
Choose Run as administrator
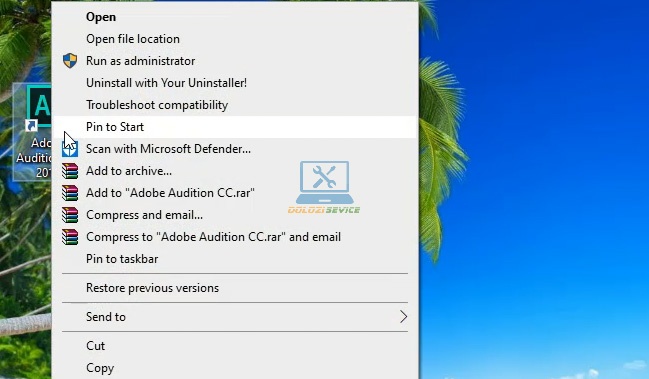tap(235, 61)
